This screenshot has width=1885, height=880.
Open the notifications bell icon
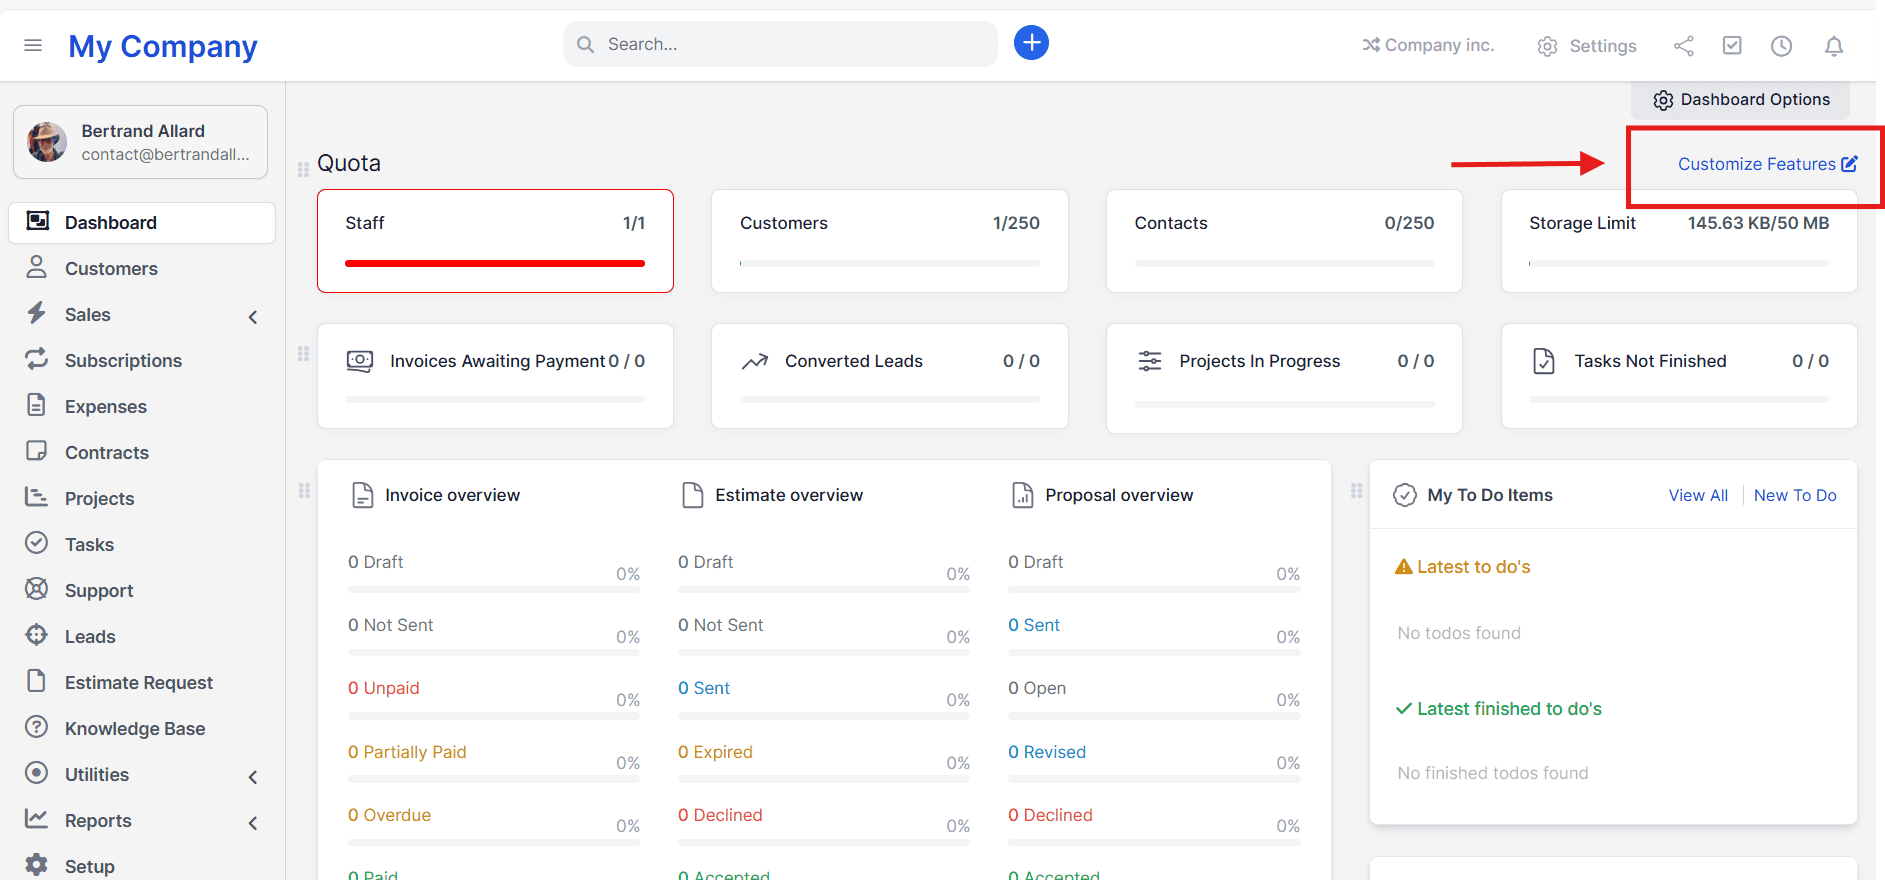(x=1833, y=46)
